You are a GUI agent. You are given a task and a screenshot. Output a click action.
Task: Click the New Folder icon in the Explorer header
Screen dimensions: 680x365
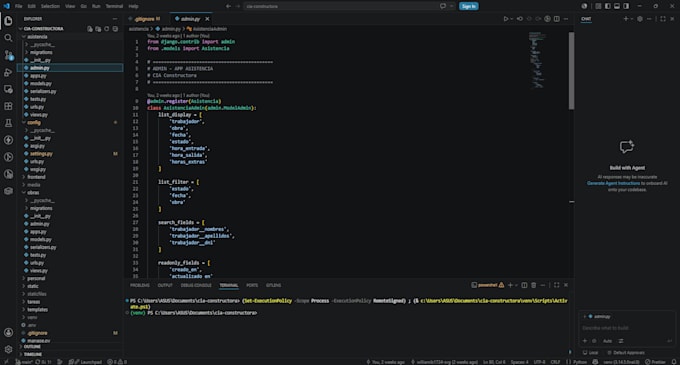tap(98, 29)
